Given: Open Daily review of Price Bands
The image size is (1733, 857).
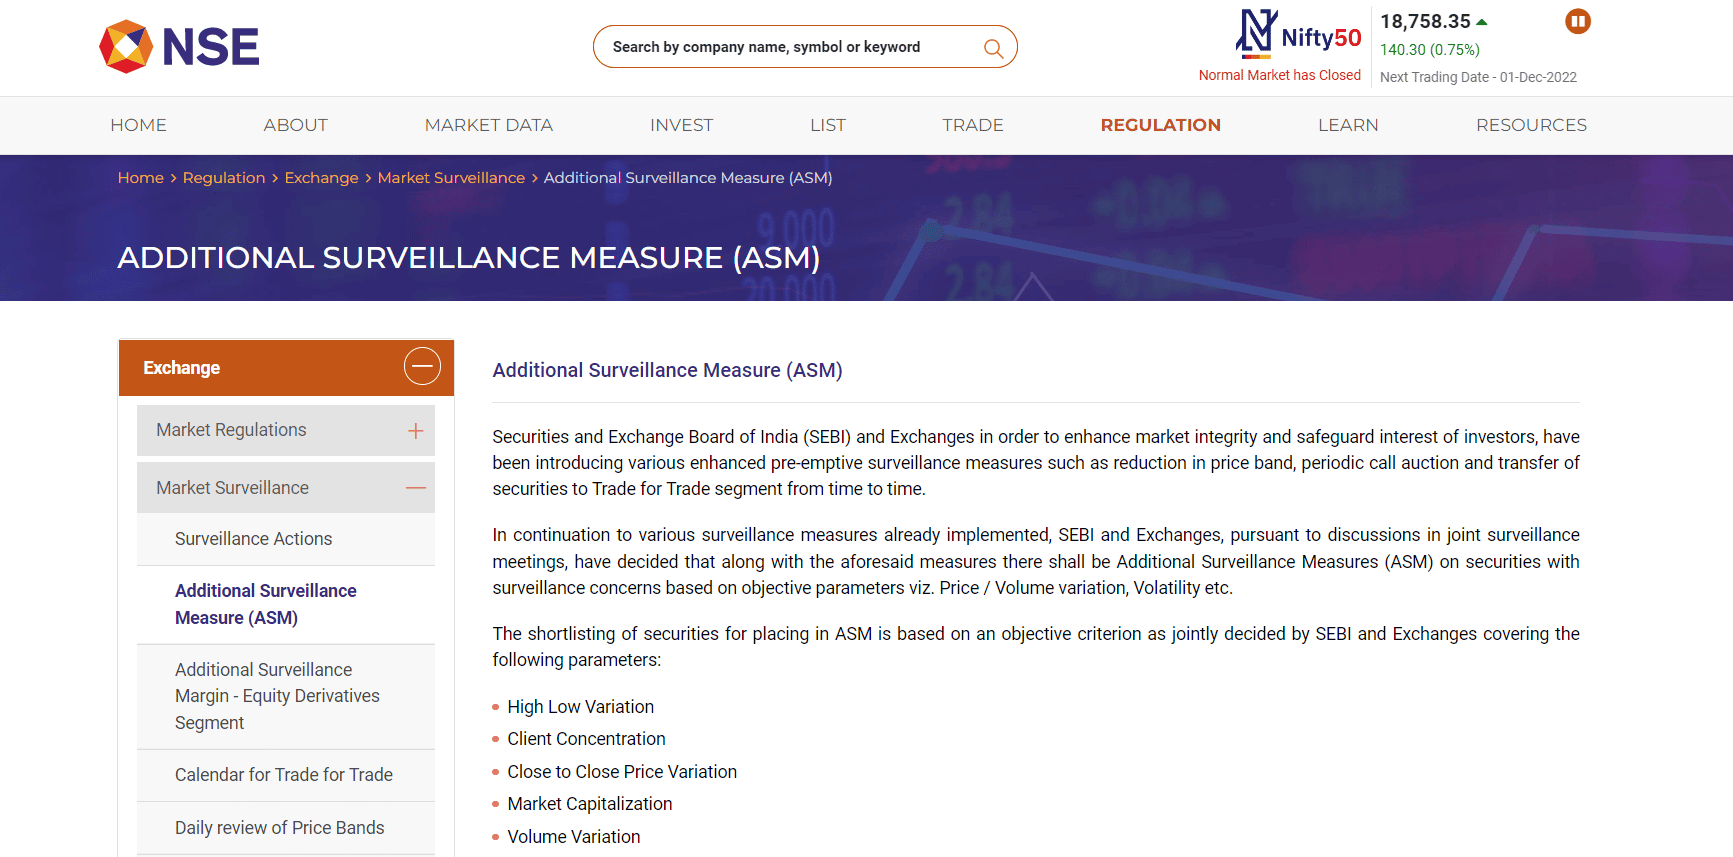Looking at the screenshot, I should pyautogui.click(x=286, y=828).
